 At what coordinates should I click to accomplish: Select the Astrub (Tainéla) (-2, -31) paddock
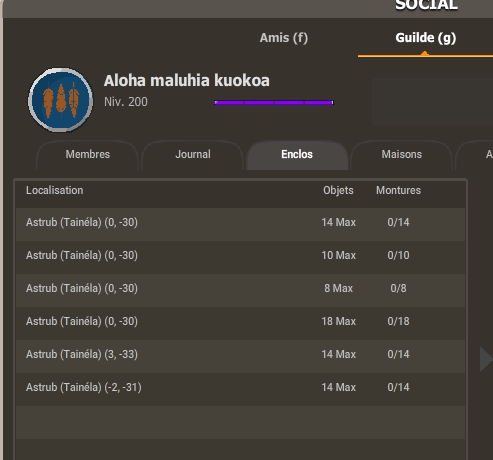(x=240, y=387)
